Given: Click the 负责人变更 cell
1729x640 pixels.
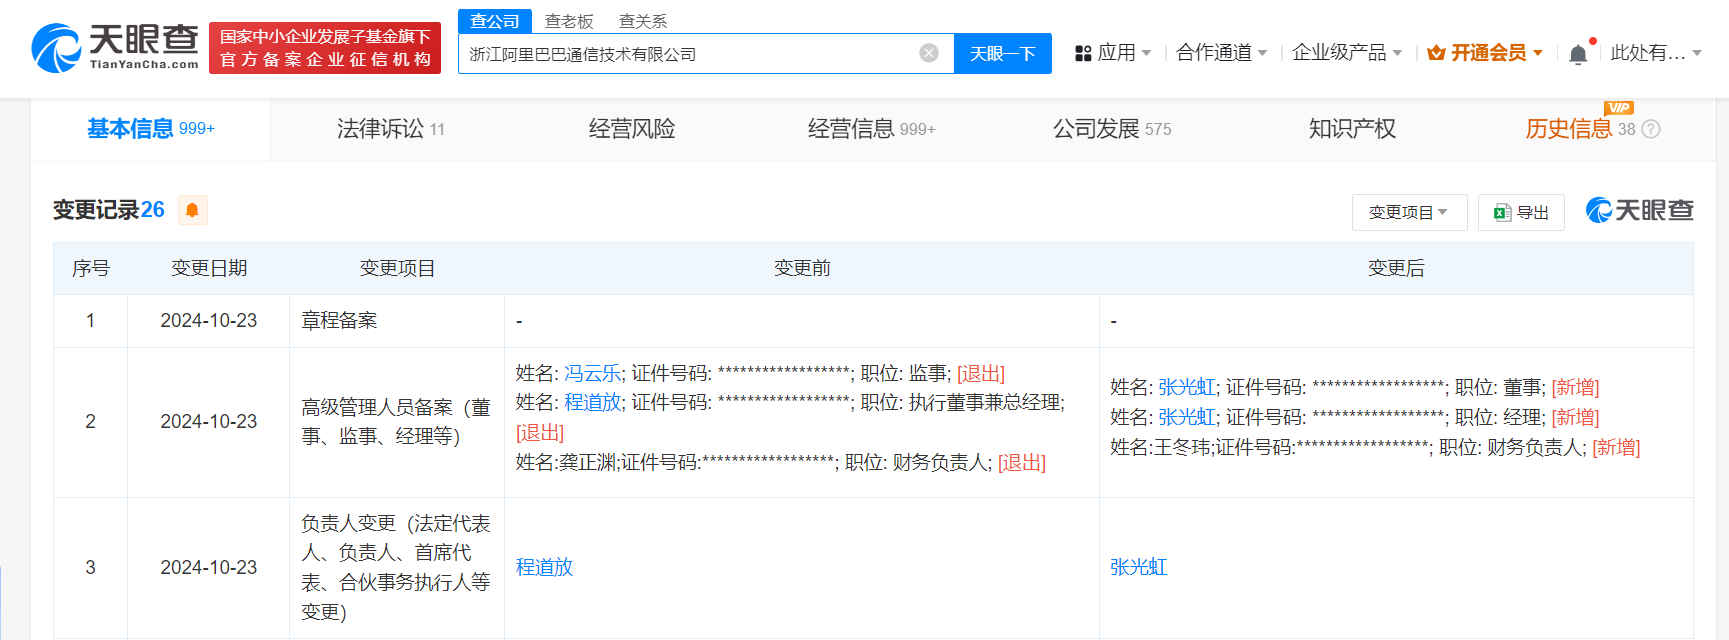Looking at the screenshot, I should pyautogui.click(x=396, y=567).
